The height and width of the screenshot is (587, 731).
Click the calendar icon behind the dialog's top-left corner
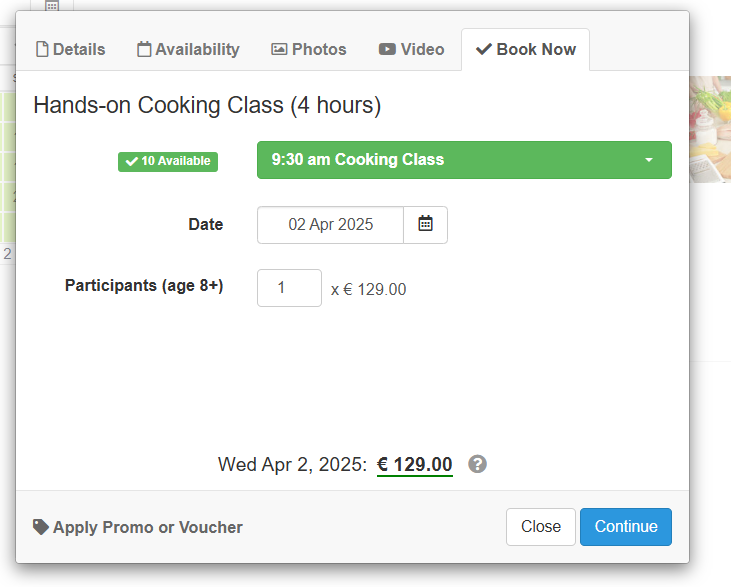click(52, 6)
